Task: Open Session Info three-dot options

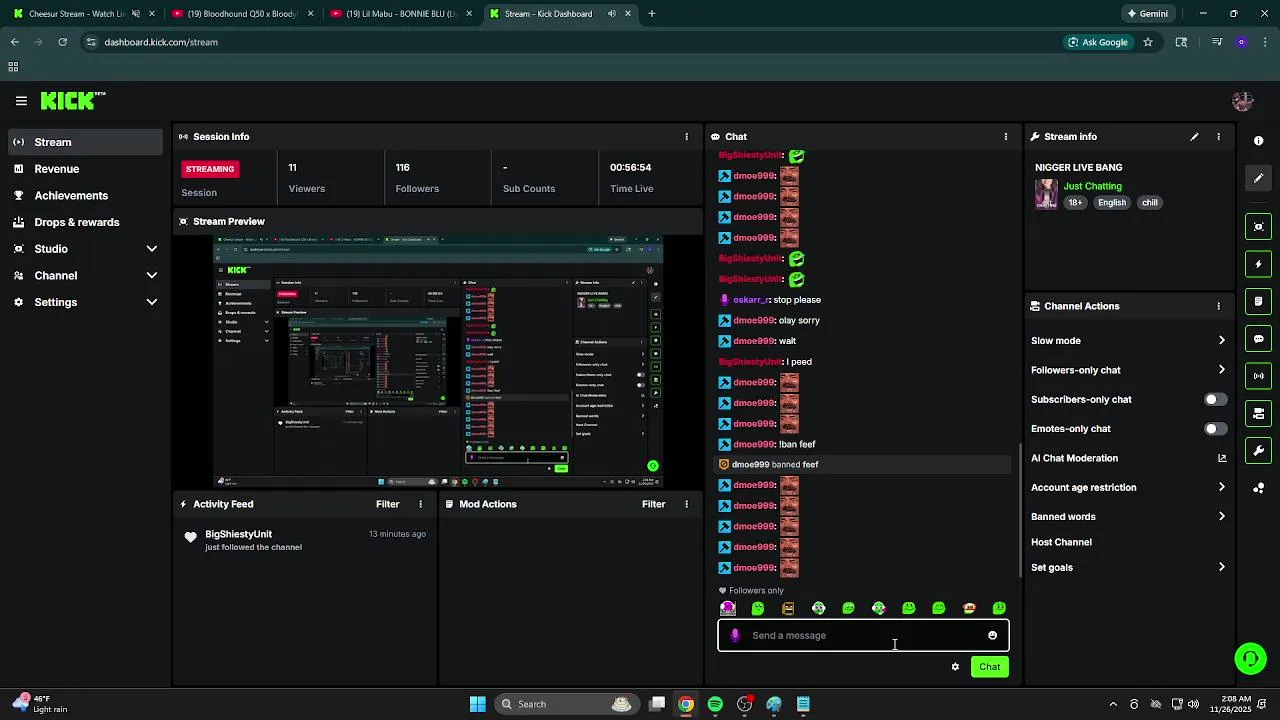Action: point(686,137)
